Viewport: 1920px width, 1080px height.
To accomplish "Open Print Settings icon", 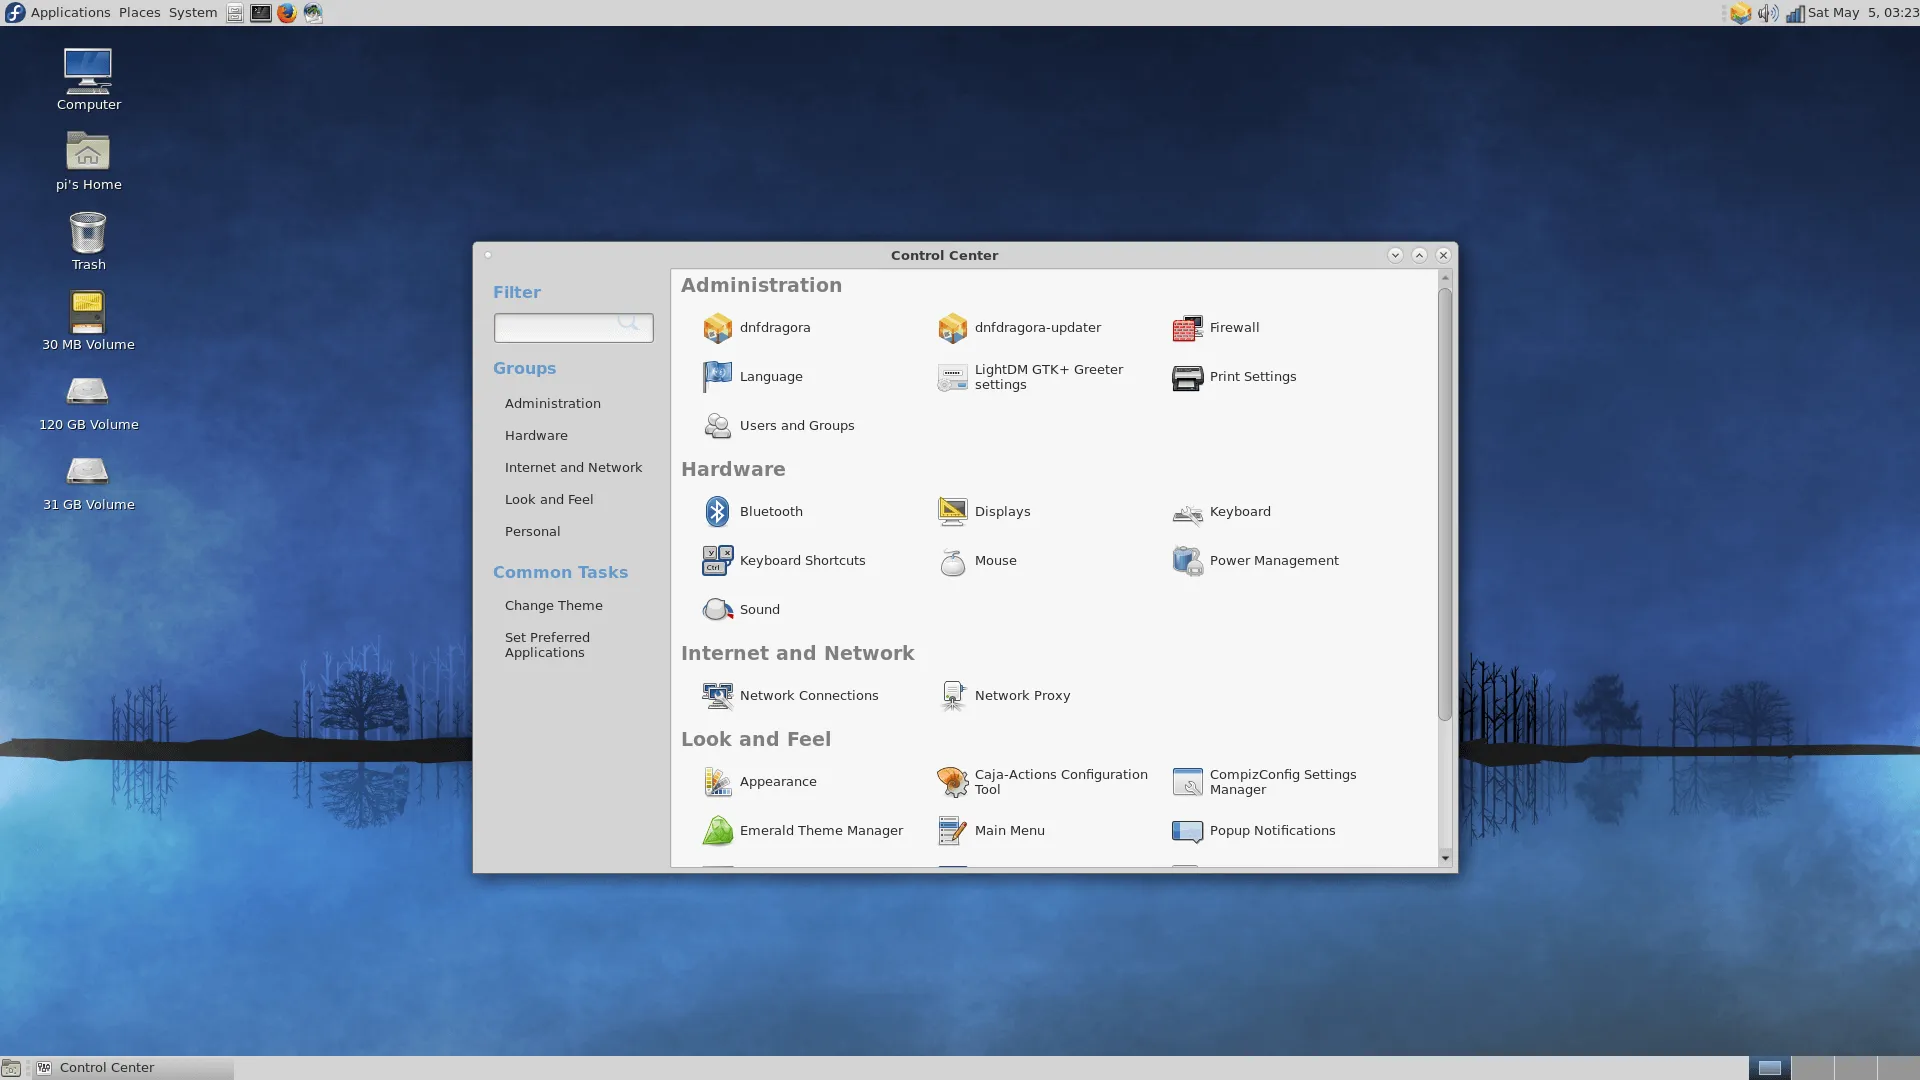I will 1187,377.
